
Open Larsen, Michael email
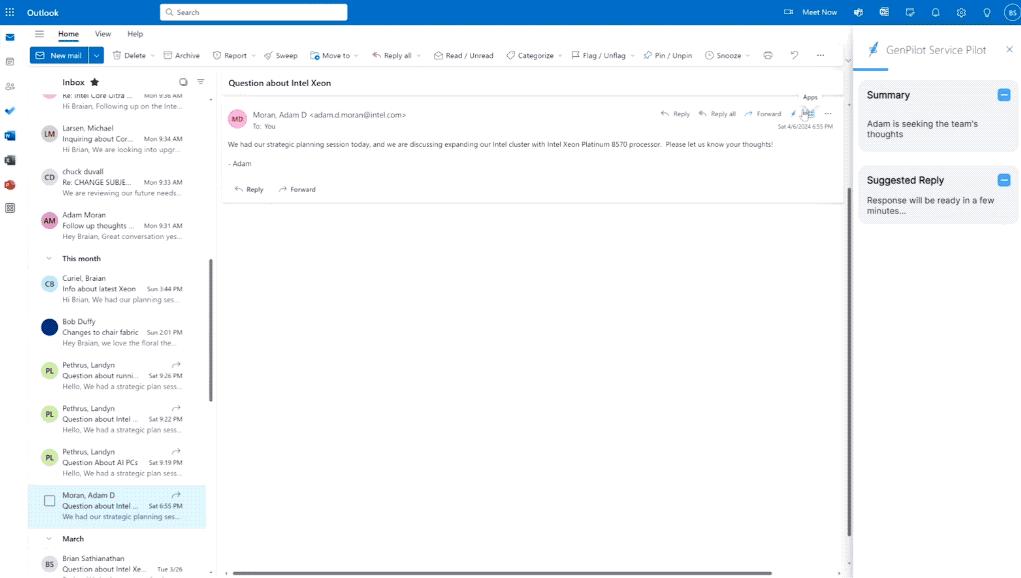pyautogui.click(x=117, y=139)
